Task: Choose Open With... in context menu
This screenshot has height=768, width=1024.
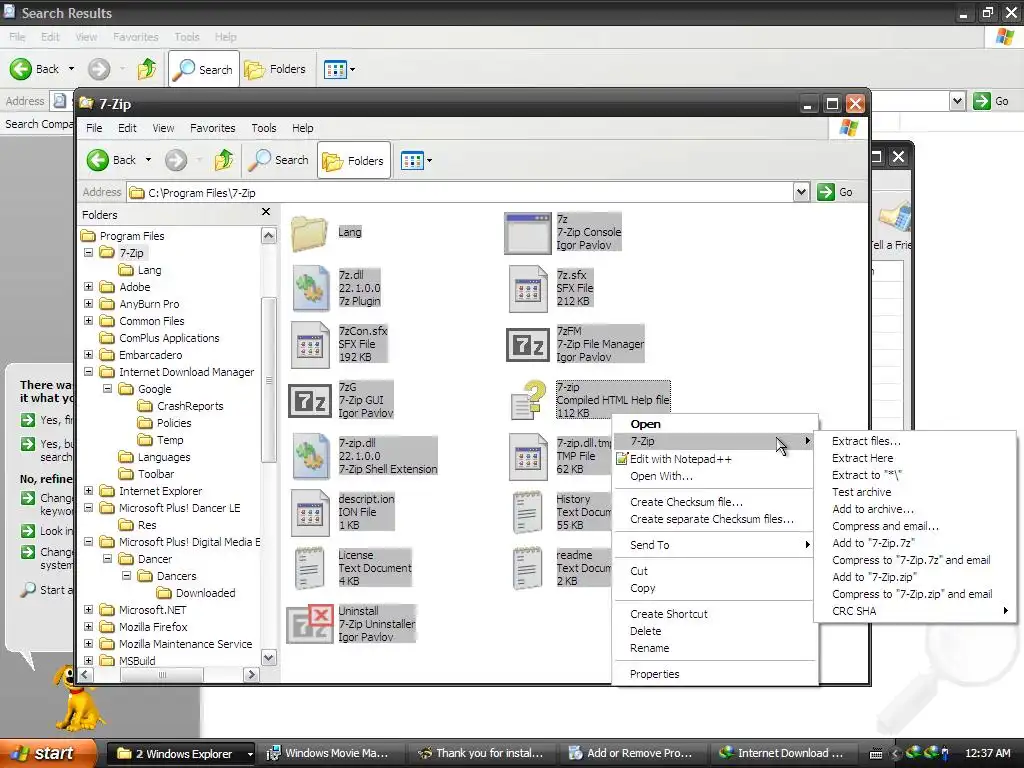Action: 714,476
